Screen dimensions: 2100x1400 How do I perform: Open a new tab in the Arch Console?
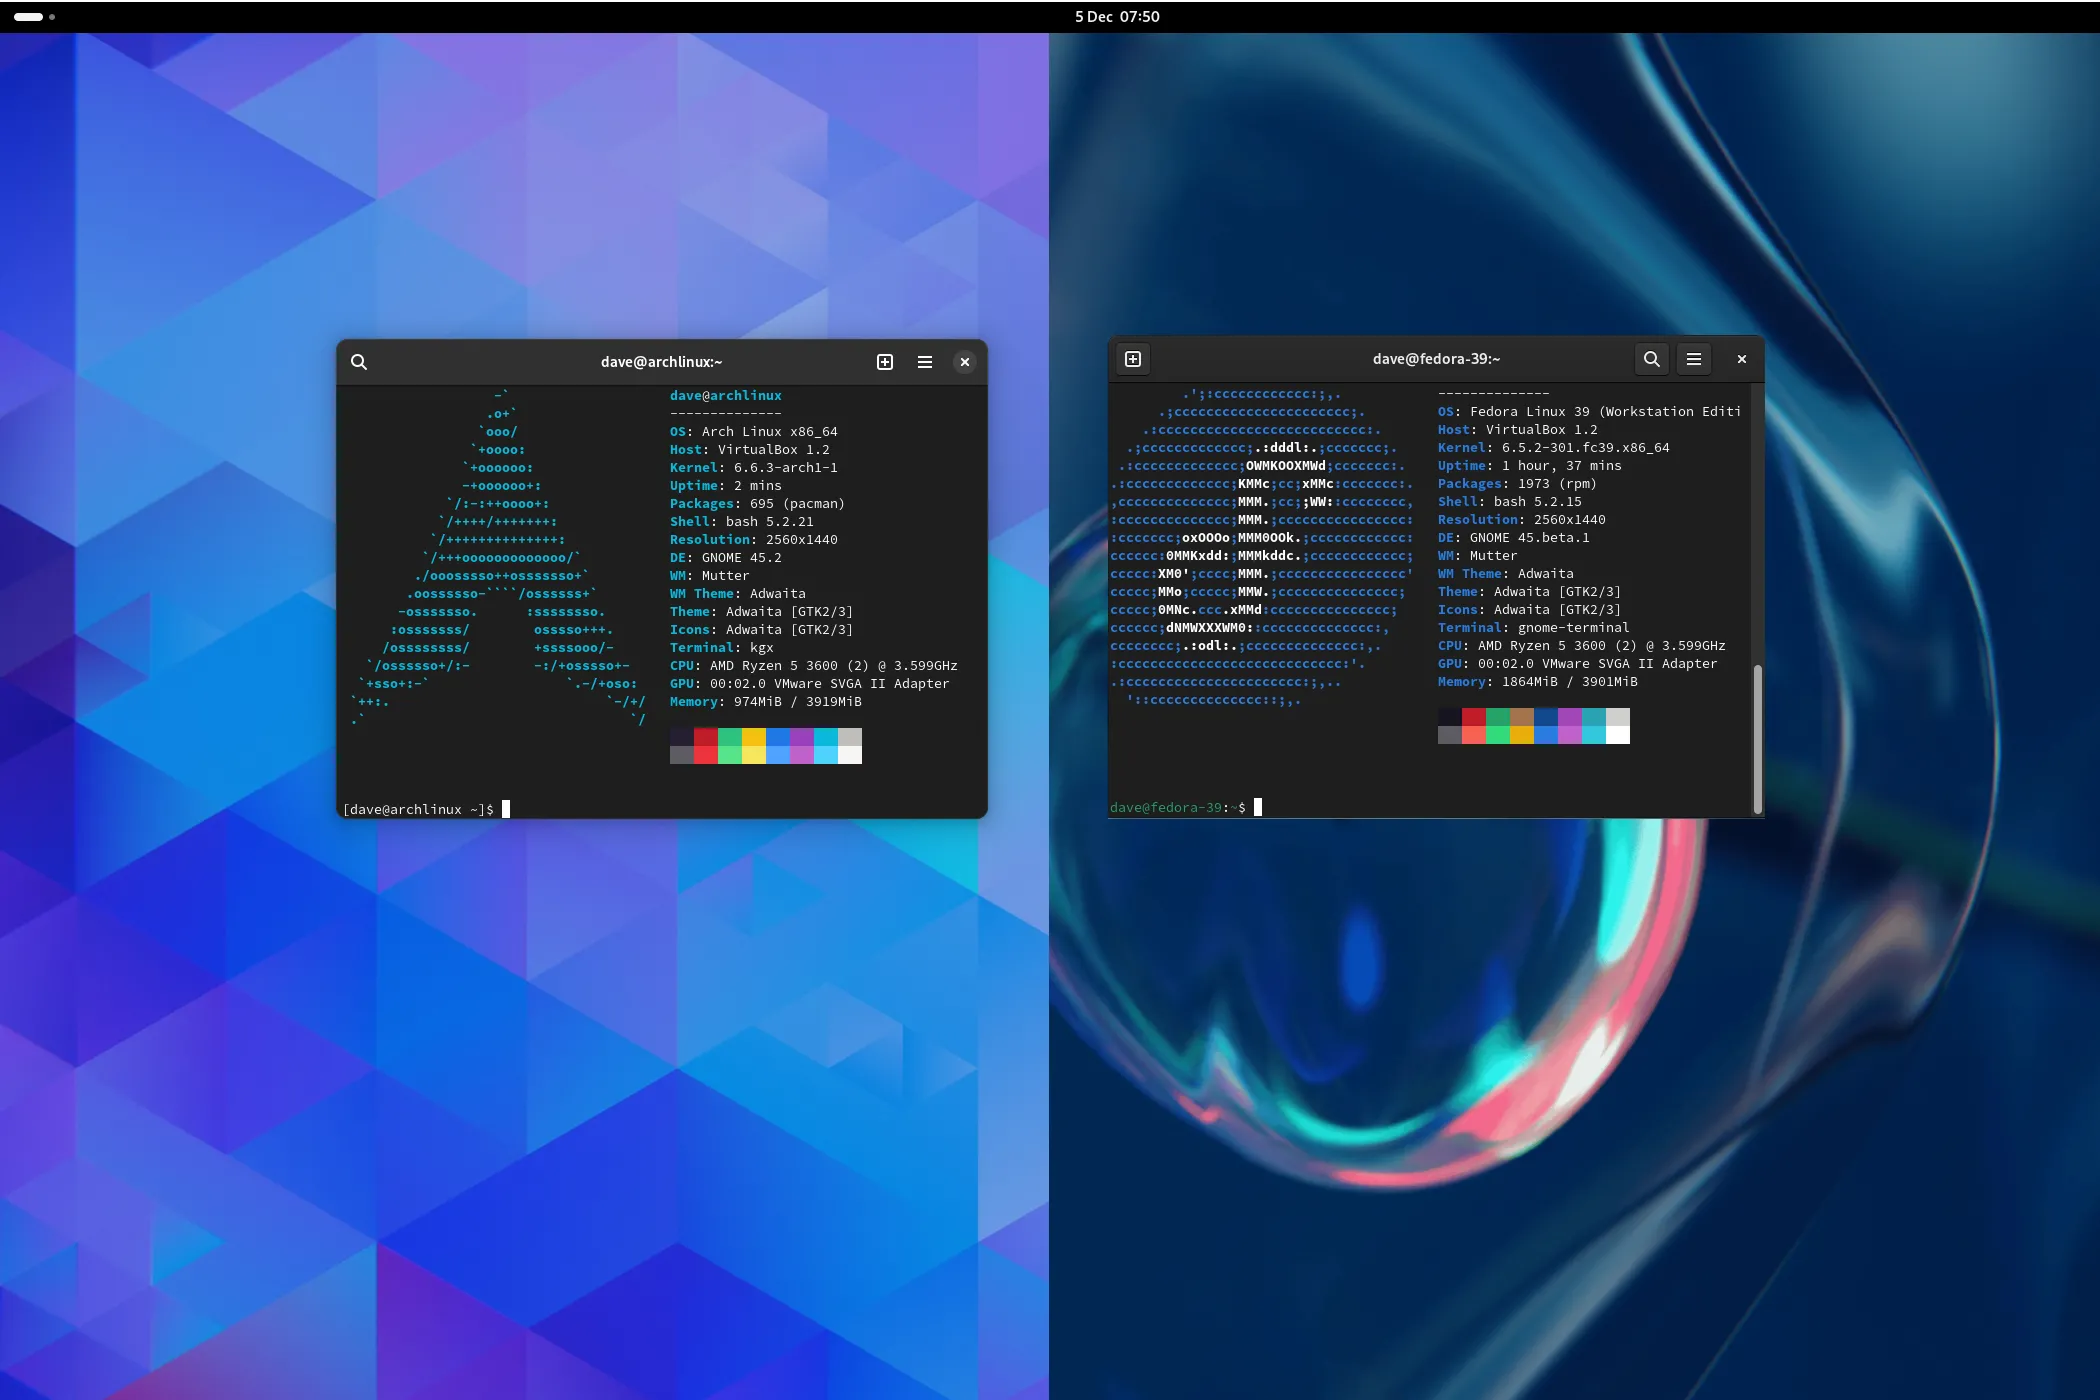(x=884, y=362)
